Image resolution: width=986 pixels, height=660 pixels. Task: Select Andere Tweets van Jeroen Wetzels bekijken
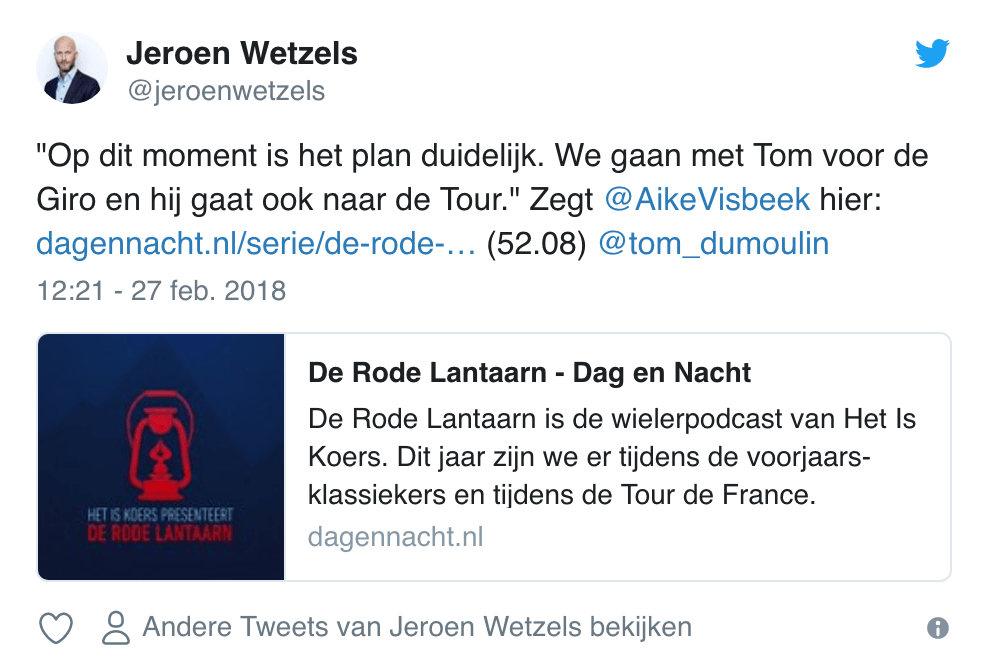[x=417, y=628]
